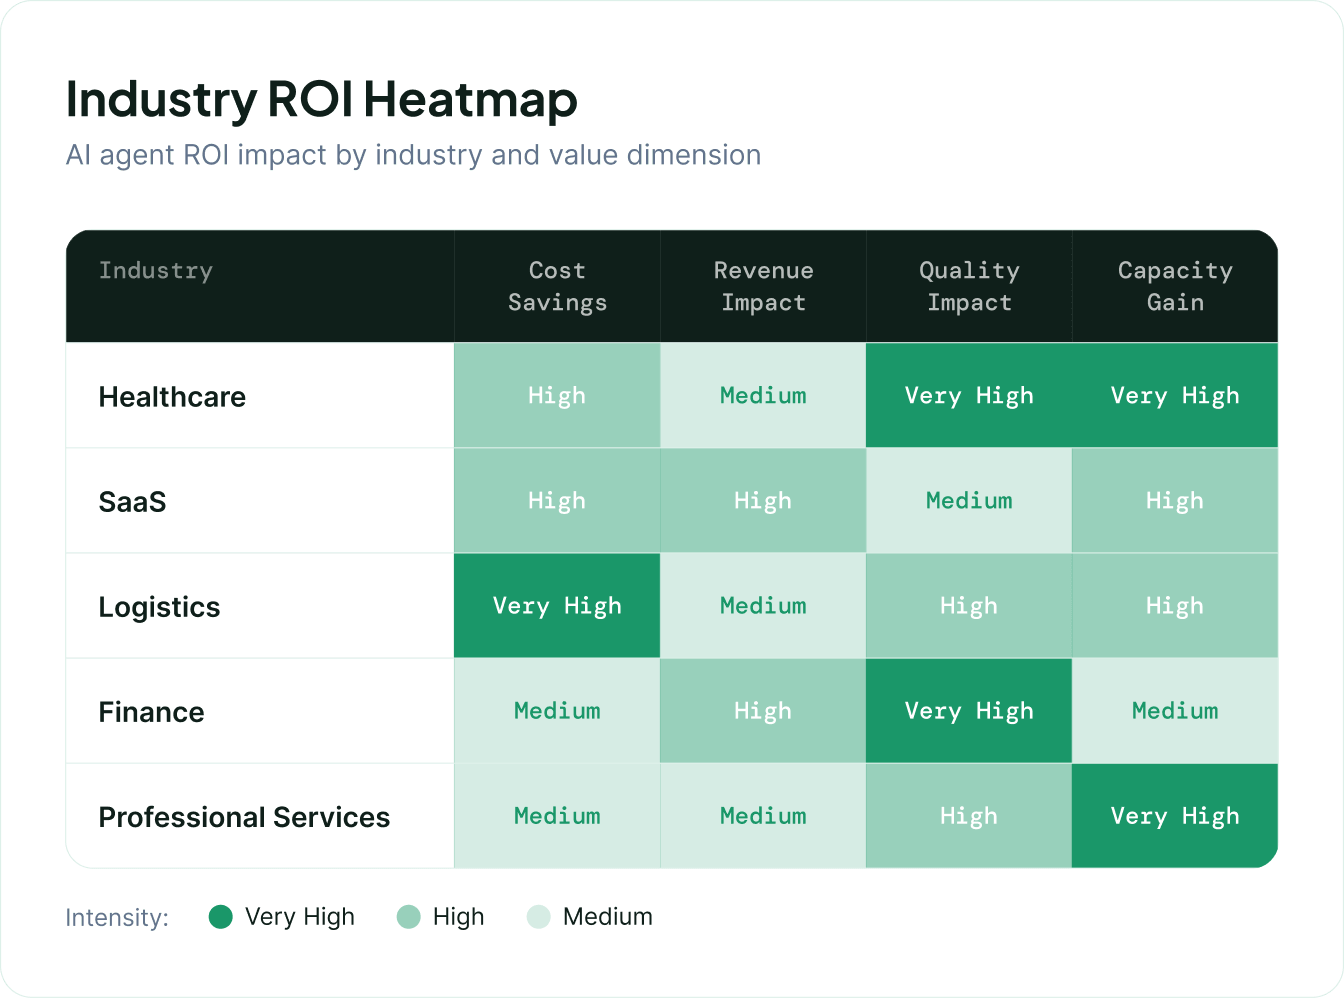Click Healthcare Quality Impact Very High cell

(x=969, y=395)
